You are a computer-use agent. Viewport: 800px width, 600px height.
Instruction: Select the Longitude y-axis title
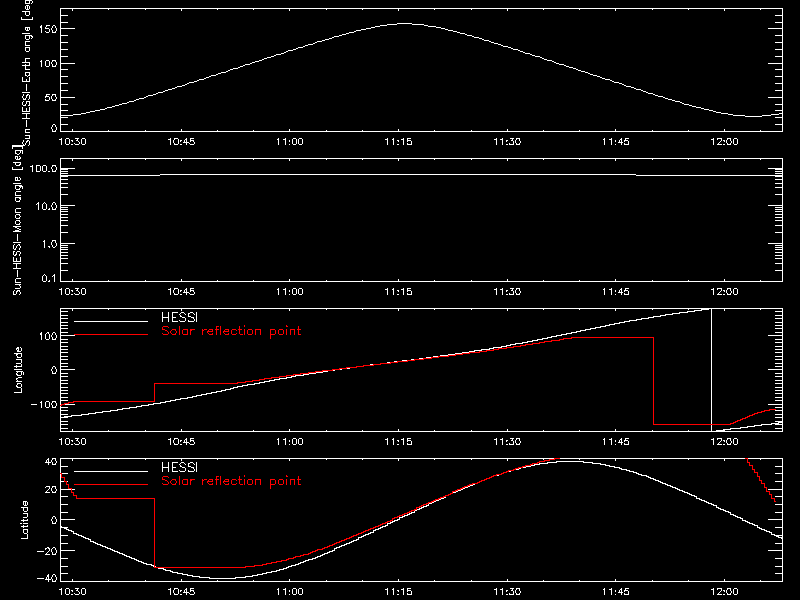[18, 370]
